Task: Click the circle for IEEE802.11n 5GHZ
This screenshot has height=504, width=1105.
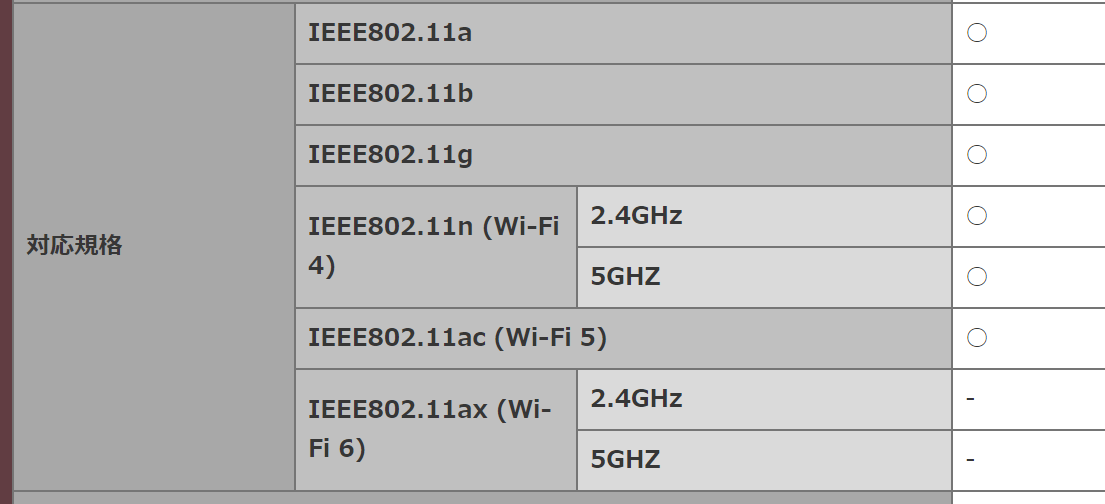Action: point(977,276)
